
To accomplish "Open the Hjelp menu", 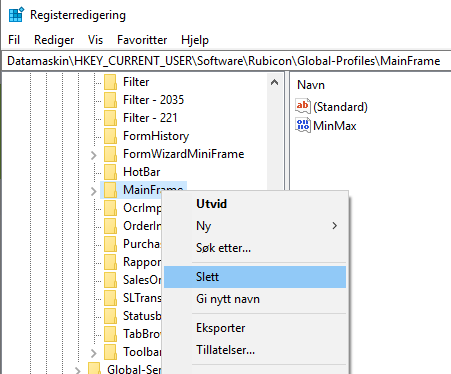I will click(195, 40).
